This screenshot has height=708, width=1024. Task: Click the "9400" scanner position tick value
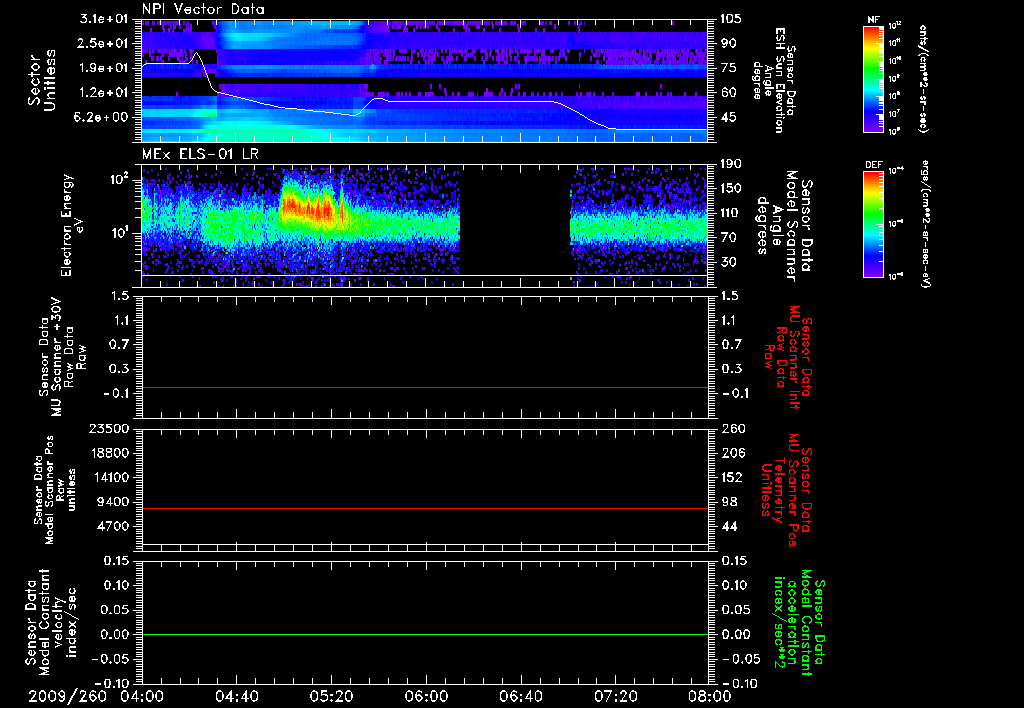click(x=114, y=502)
